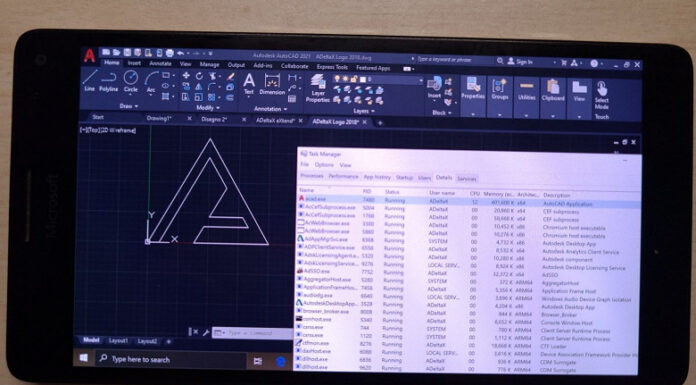The height and width of the screenshot is (385, 696).
Task: Expand the Draw panel dropdown
Action: point(129,106)
